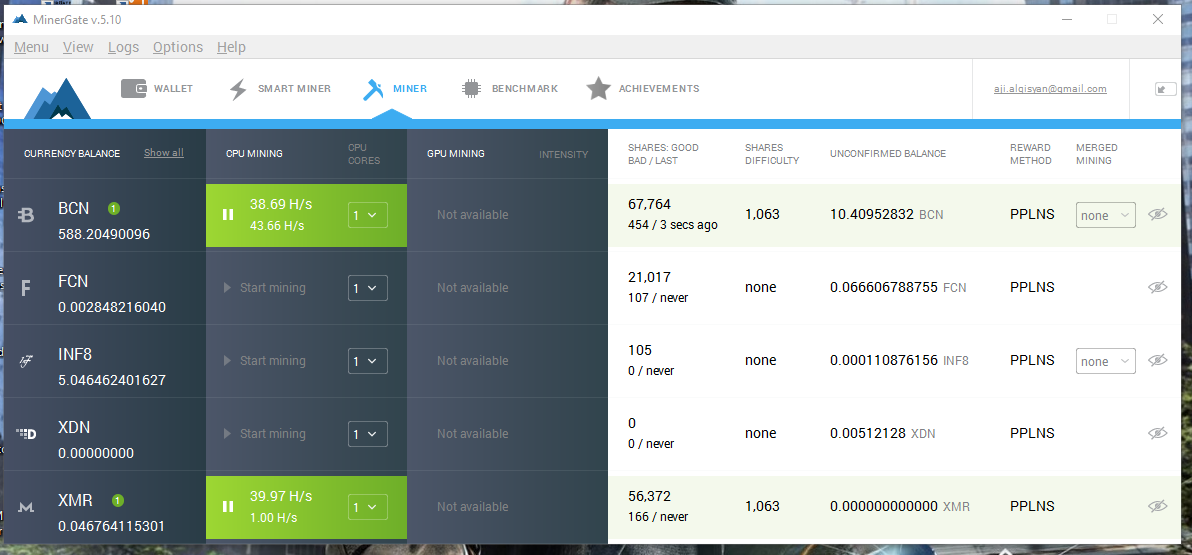Image resolution: width=1192 pixels, height=555 pixels.
Task: Click BCN balance 588.20490096
Action: click(x=104, y=234)
